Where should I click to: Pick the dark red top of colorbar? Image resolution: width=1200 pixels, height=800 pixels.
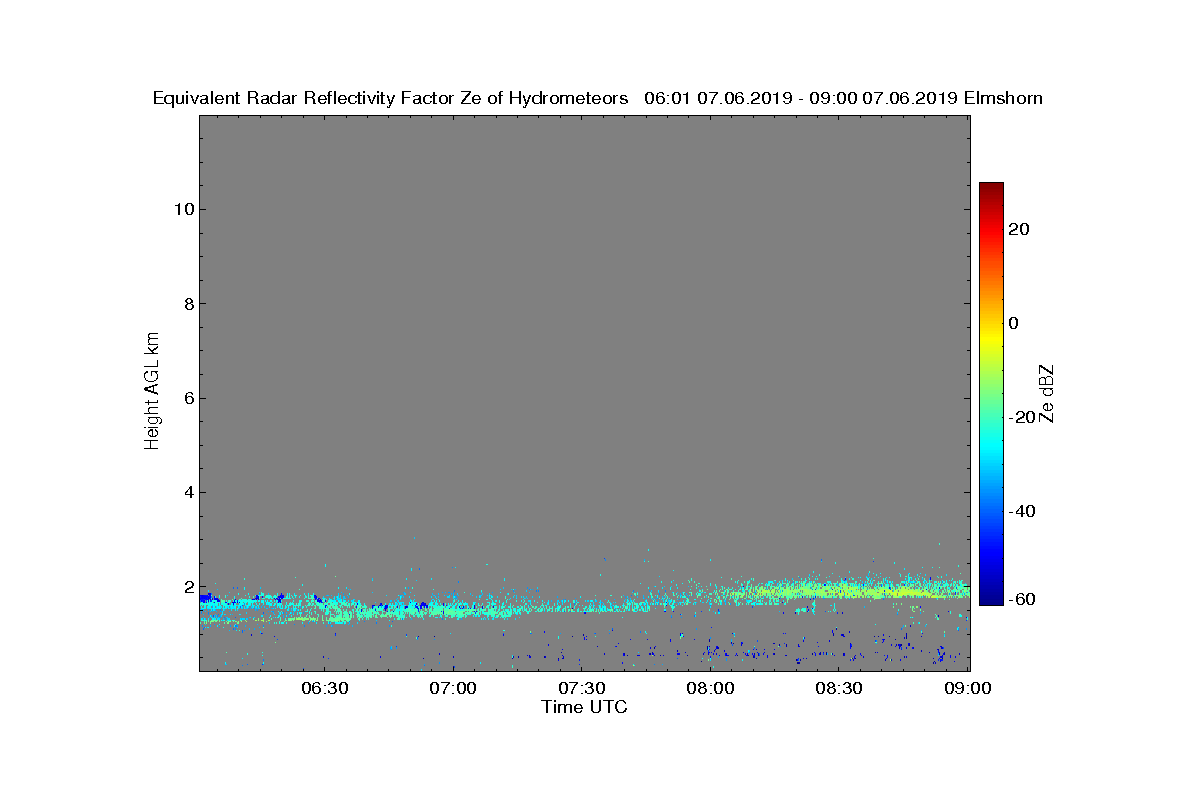[991, 188]
